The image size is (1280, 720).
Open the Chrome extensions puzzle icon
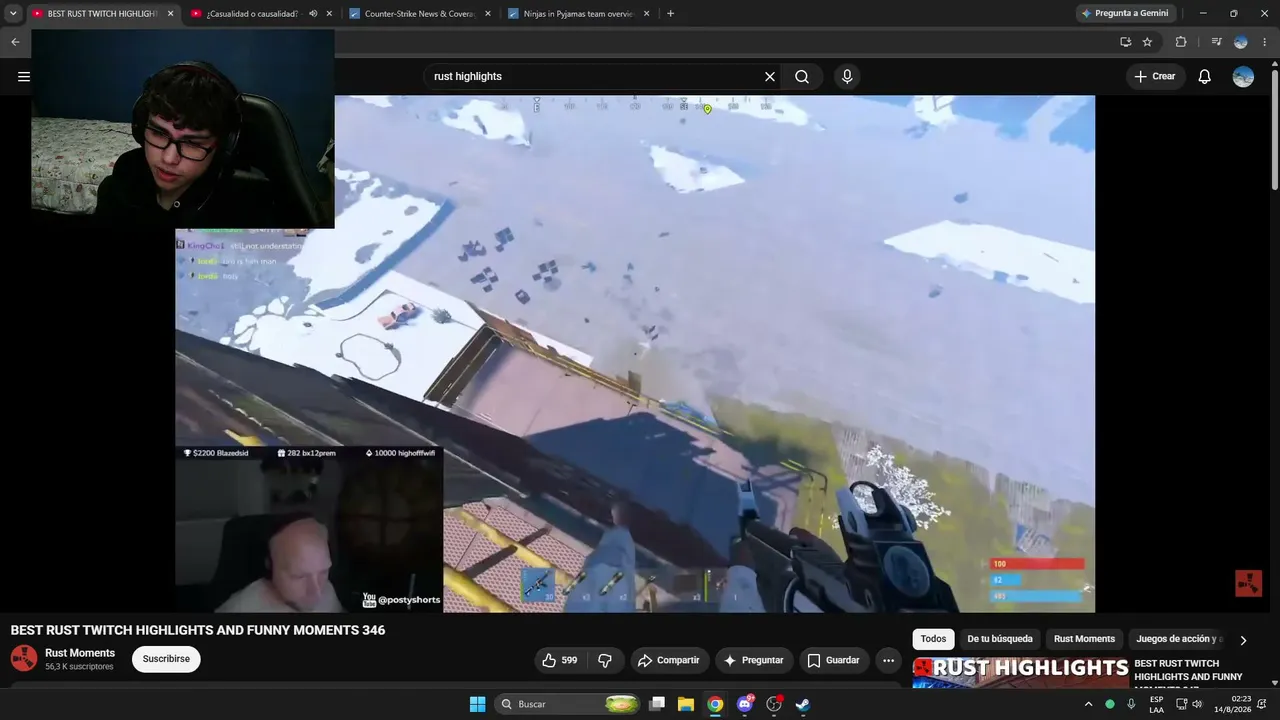pyautogui.click(x=1181, y=42)
